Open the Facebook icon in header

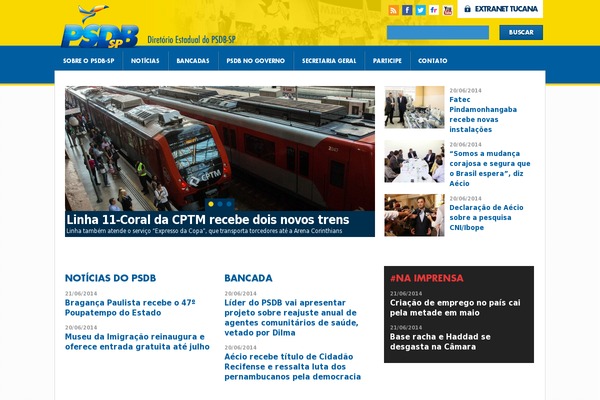tap(407, 10)
